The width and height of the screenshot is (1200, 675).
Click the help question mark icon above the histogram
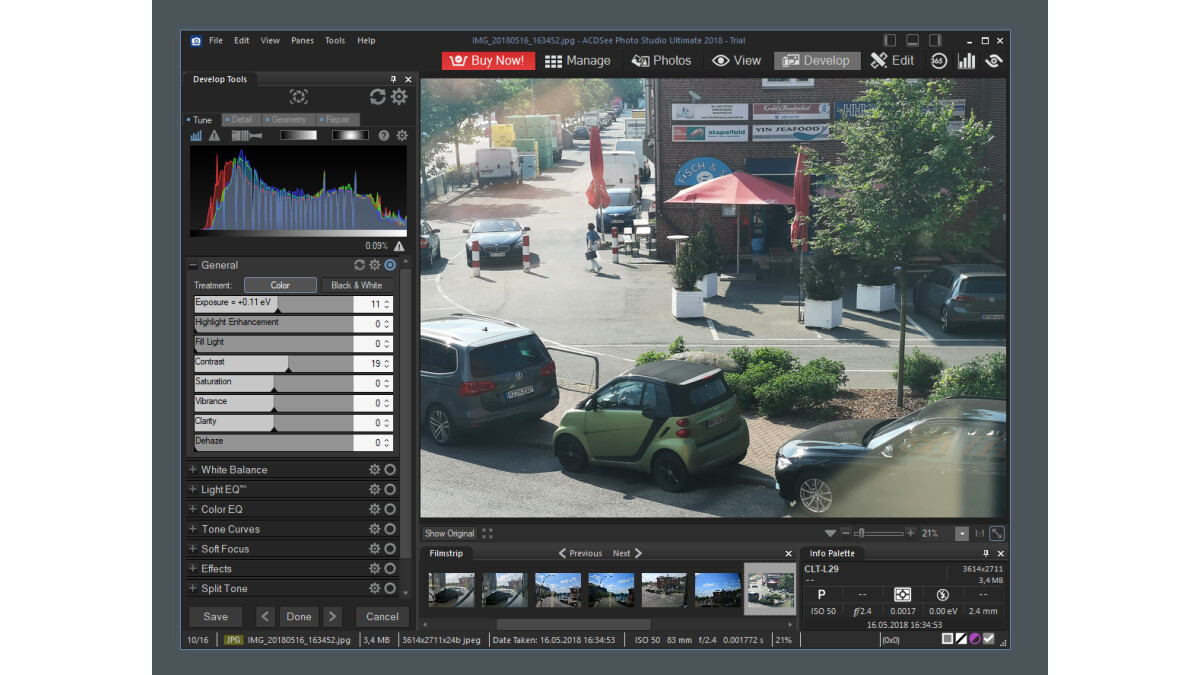(x=384, y=136)
